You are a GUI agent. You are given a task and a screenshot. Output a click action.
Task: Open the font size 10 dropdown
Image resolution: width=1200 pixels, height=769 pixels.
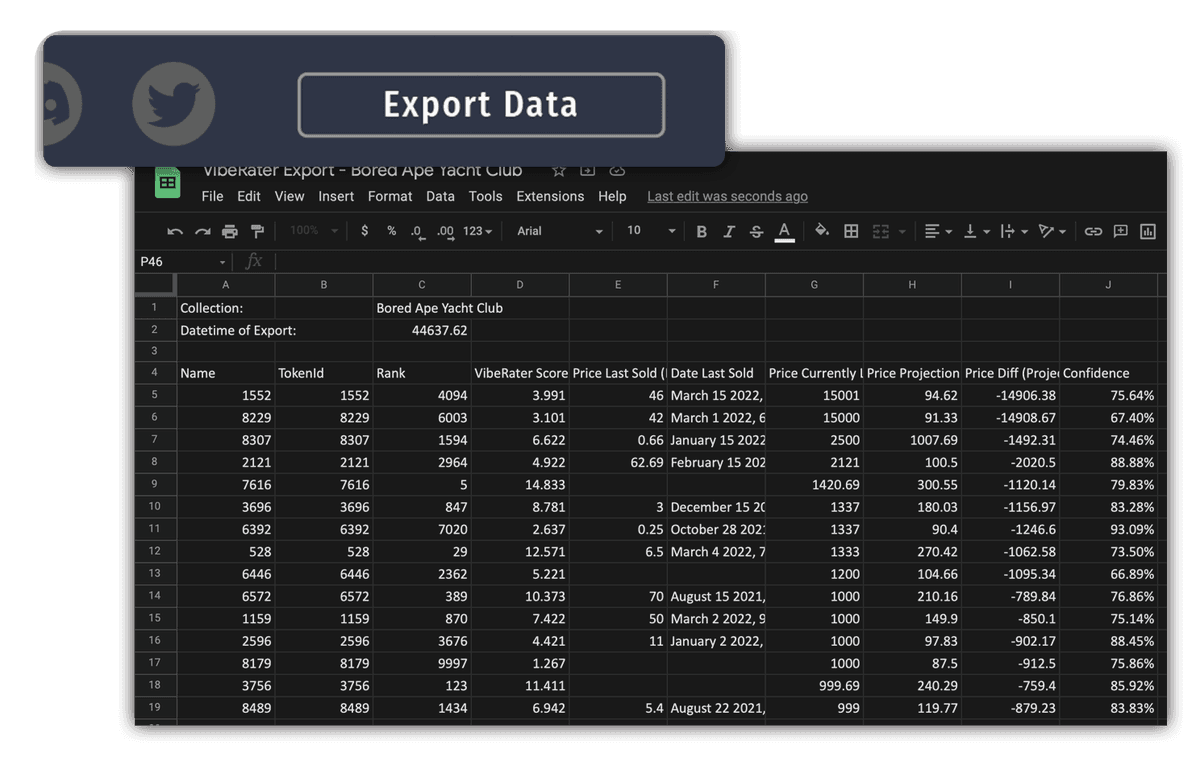pyautogui.click(x=651, y=231)
